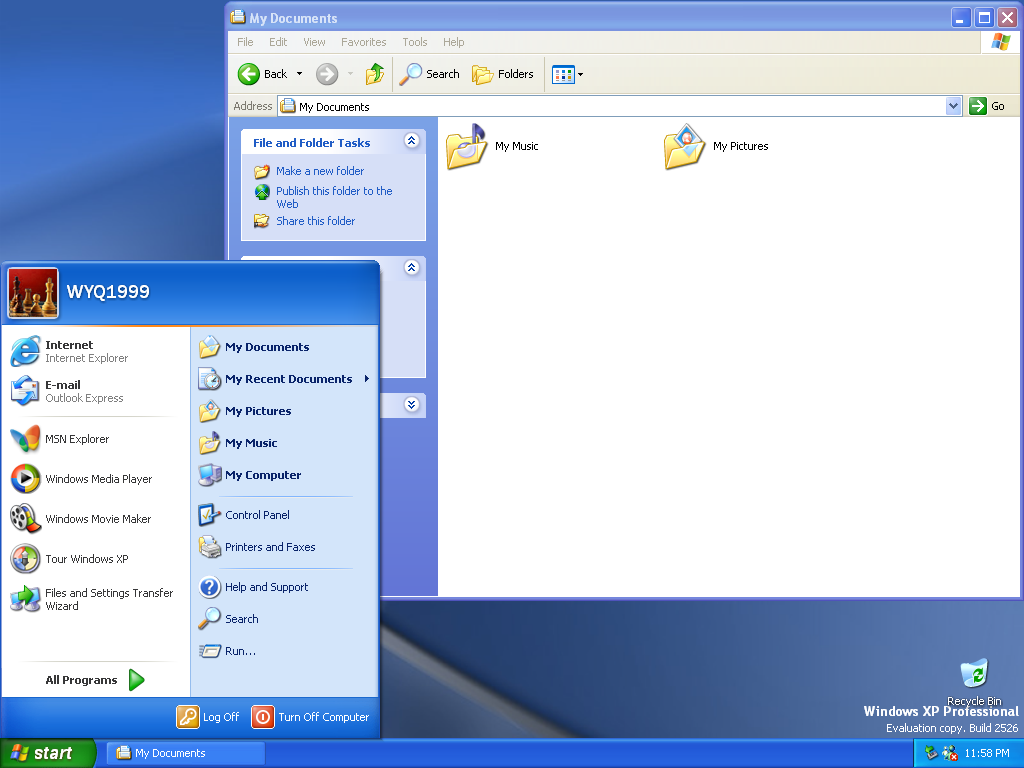Click the Log Off button
Viewport: 1024px width, 768px height.
[x=208, y=717]
